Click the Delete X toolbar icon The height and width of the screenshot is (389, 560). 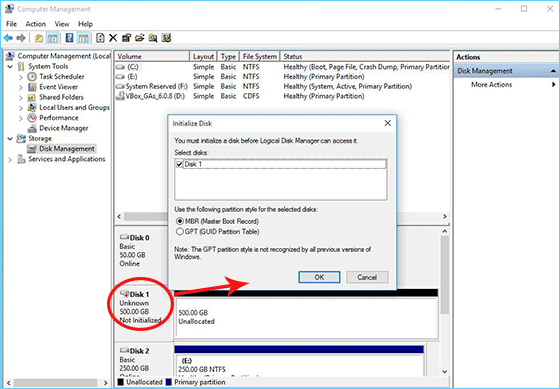click(x=113, y=38)
